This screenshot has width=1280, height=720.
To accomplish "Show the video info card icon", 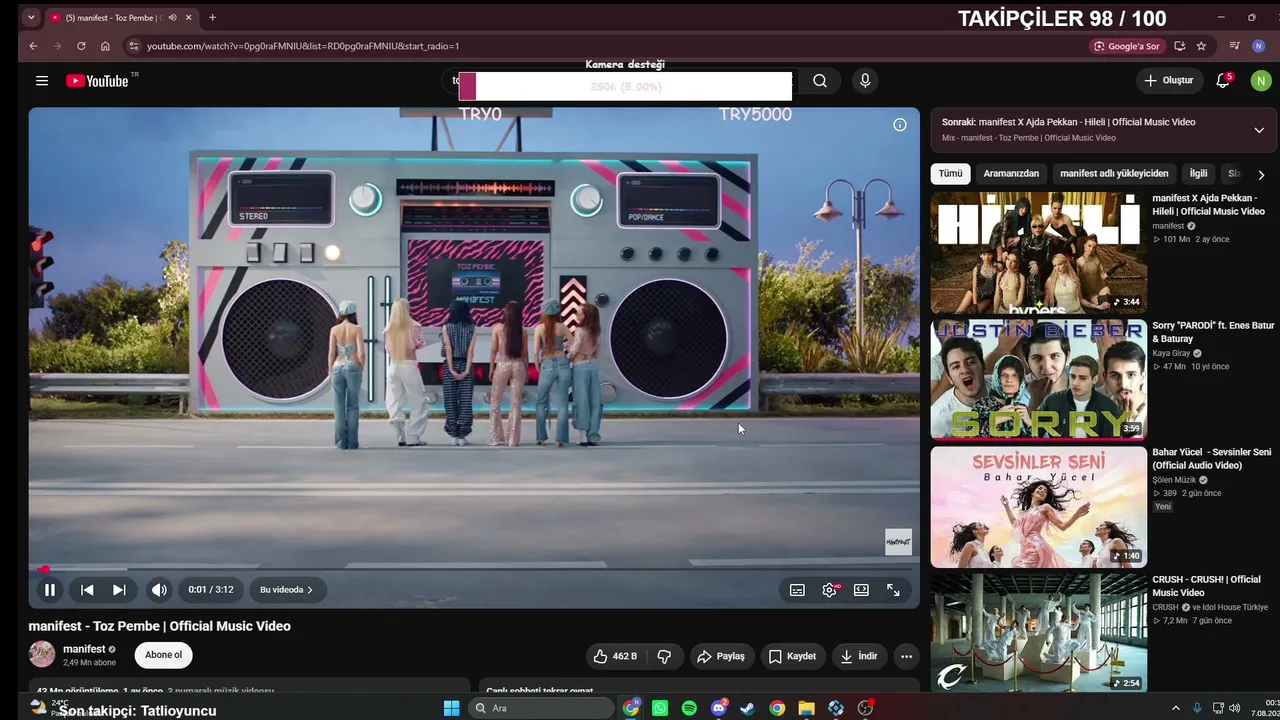I will (x=900, y=125).
